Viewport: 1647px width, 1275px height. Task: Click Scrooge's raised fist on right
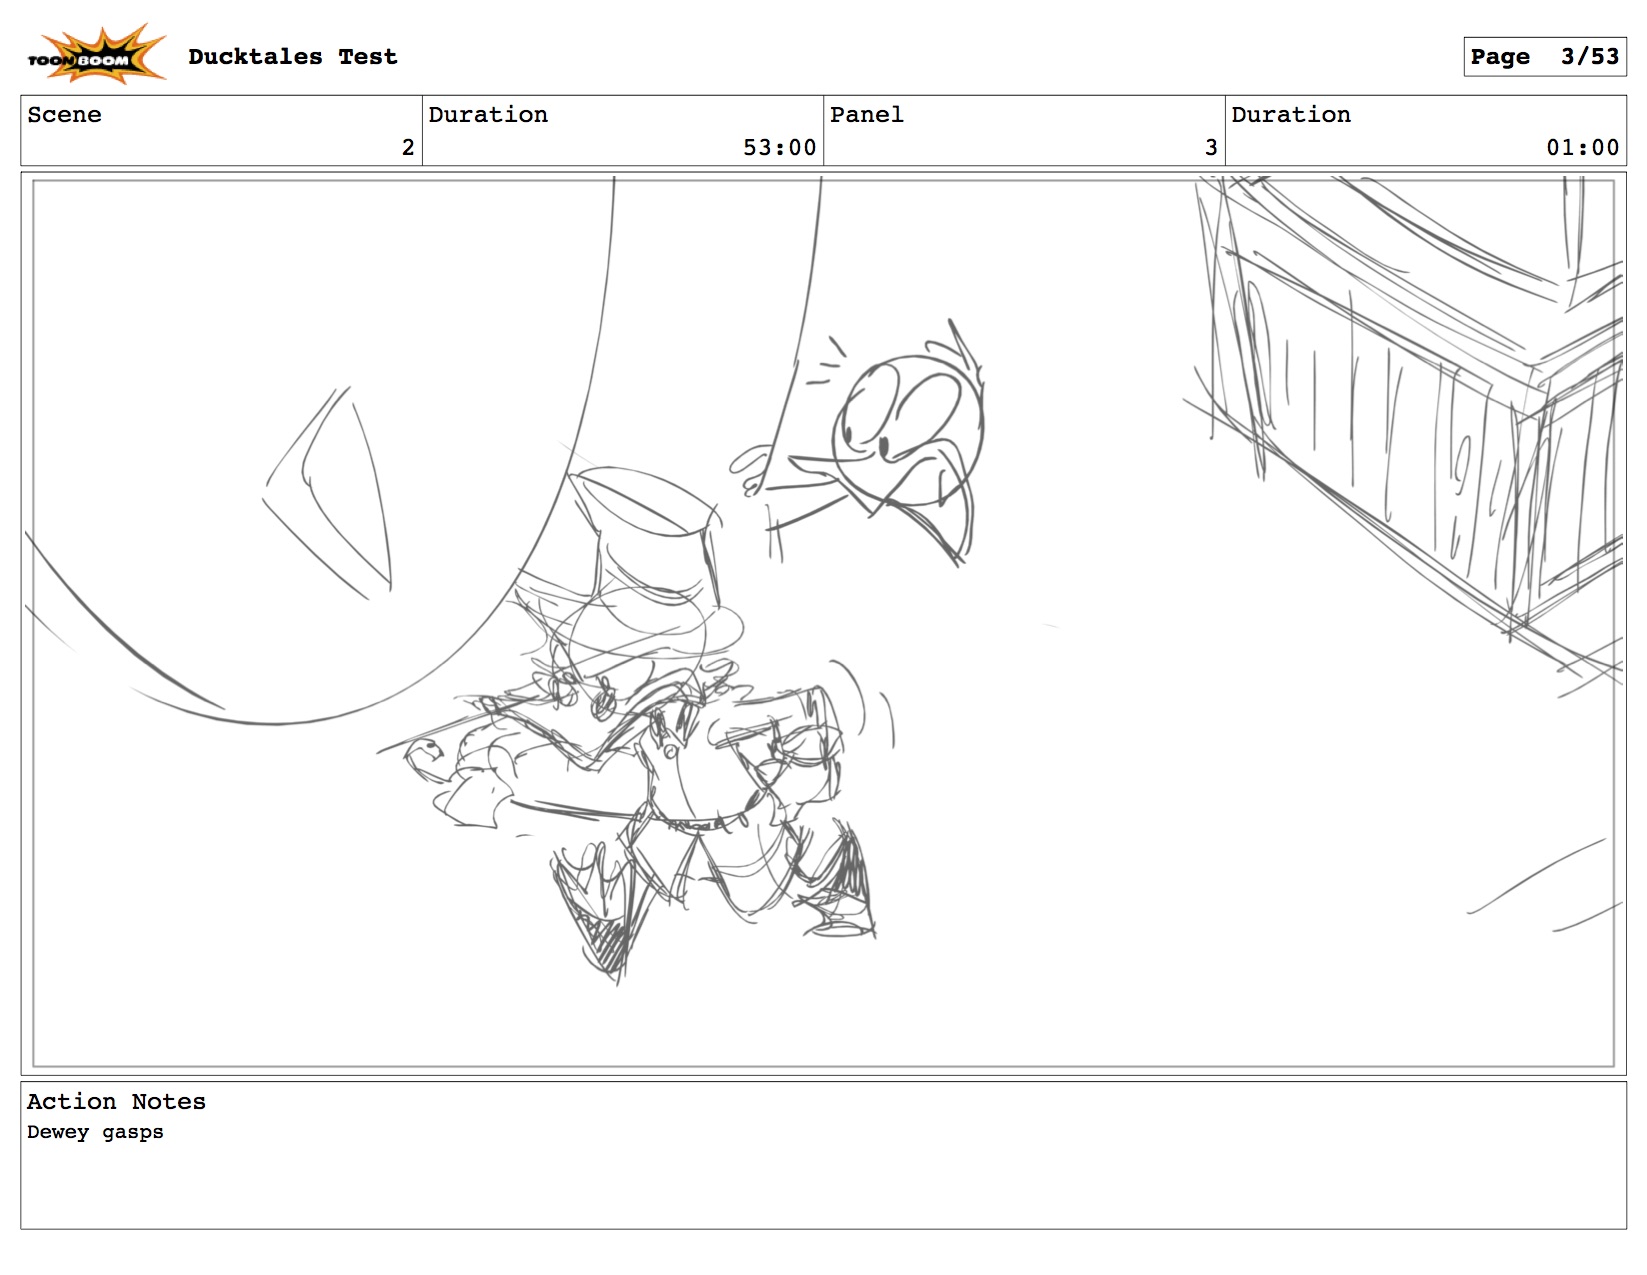(800, 745)
